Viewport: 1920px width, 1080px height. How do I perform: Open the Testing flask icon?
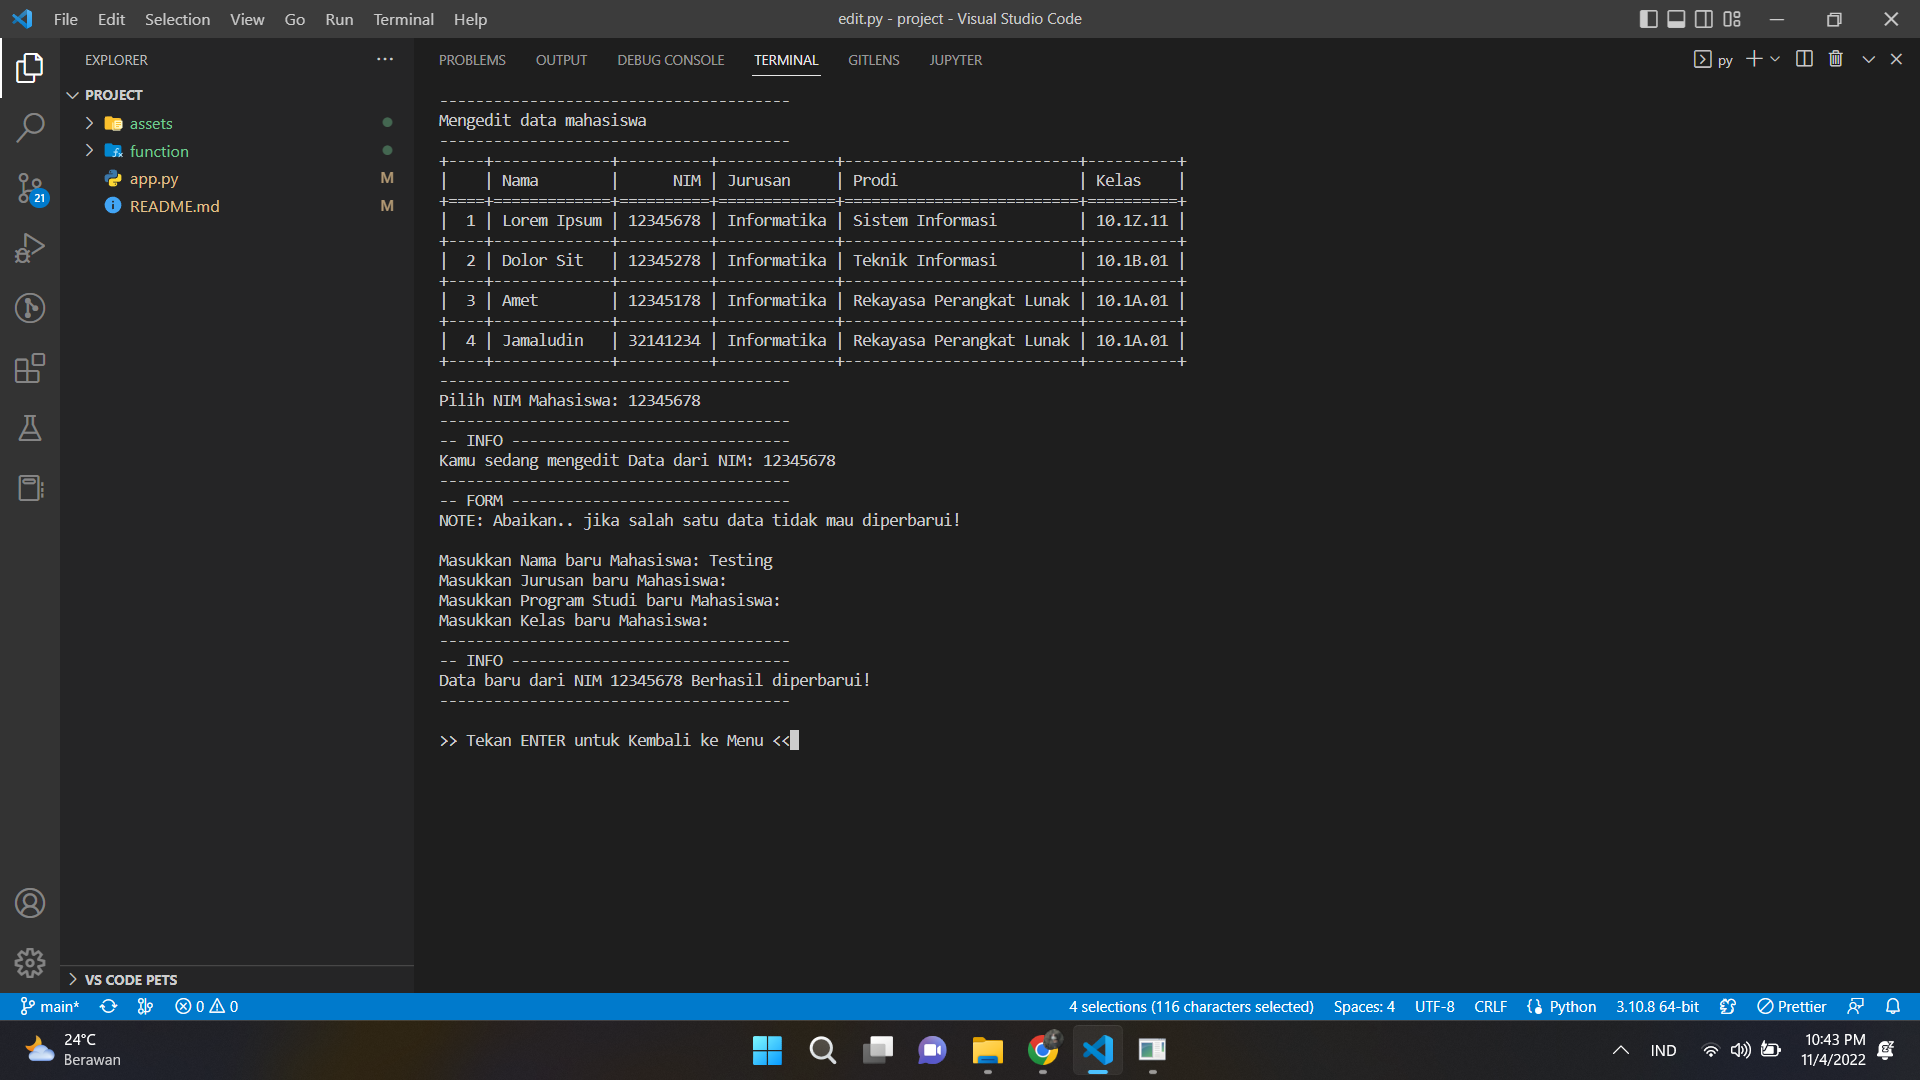pos(30,428)
